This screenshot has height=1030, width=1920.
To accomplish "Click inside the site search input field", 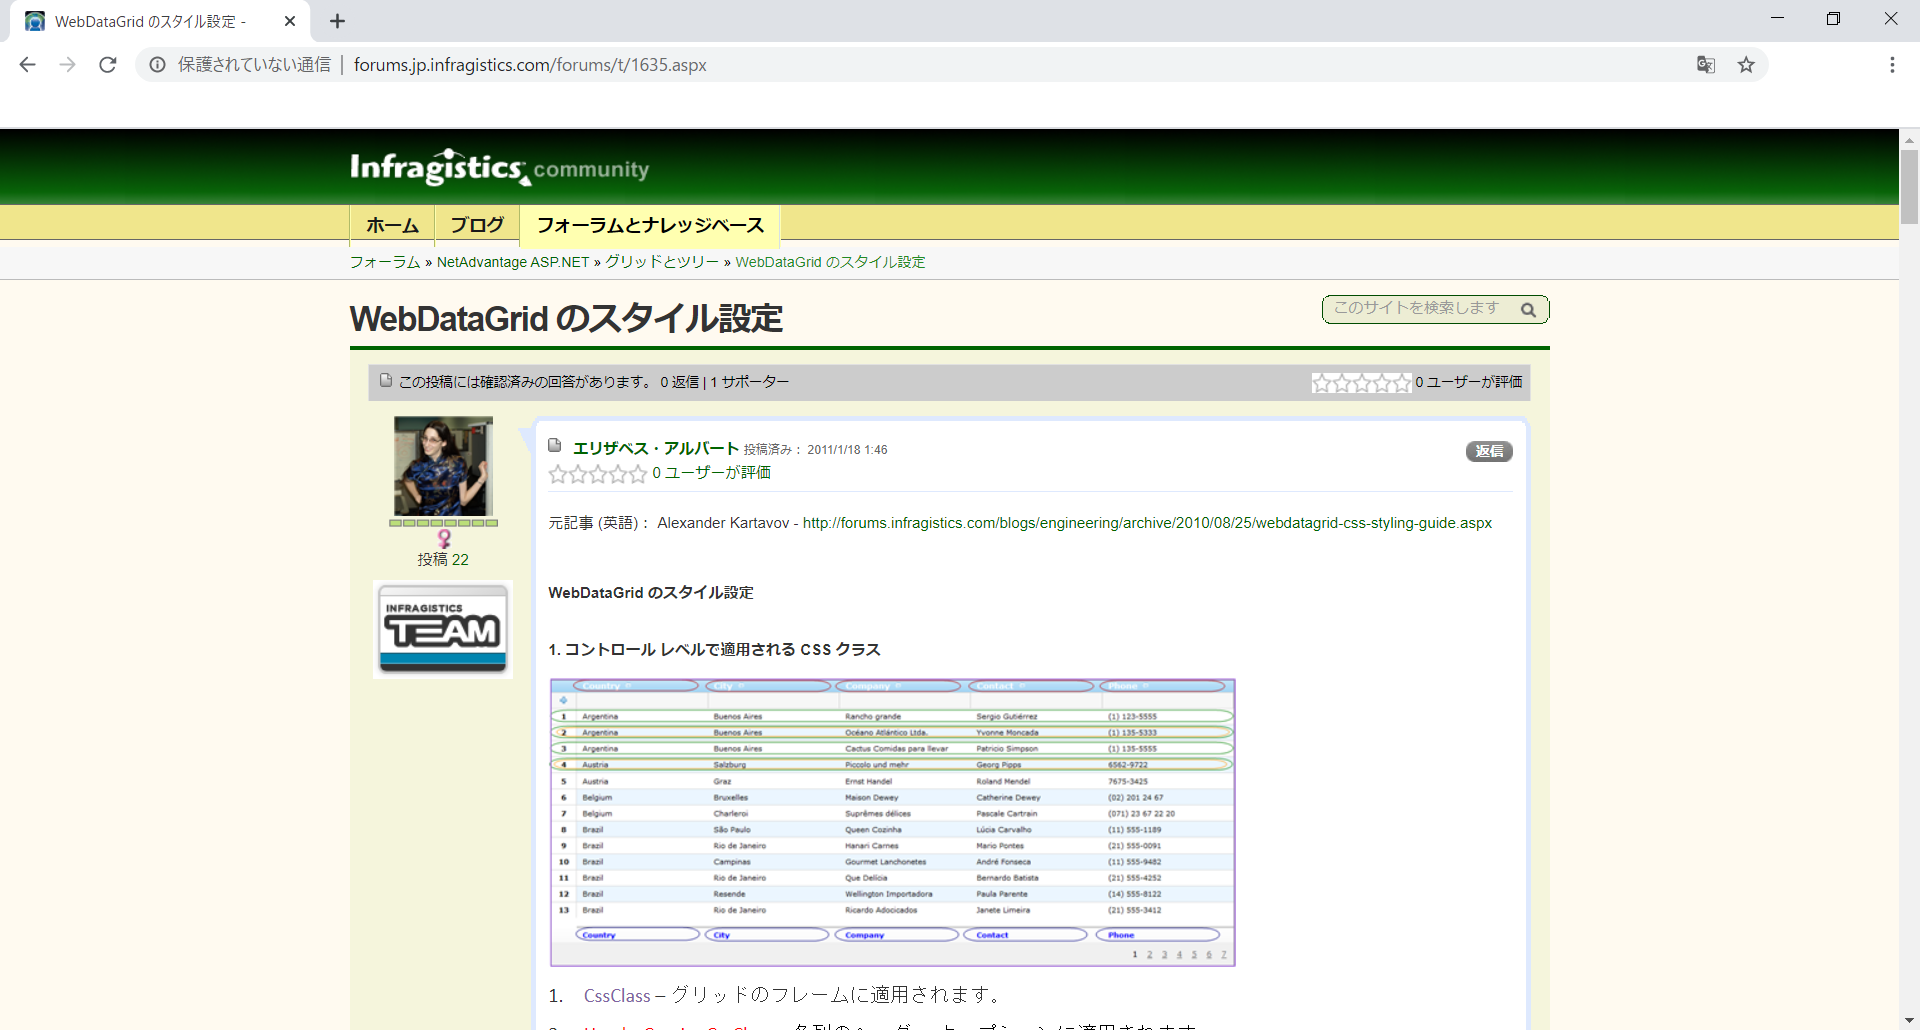I will click(1420, 309).
